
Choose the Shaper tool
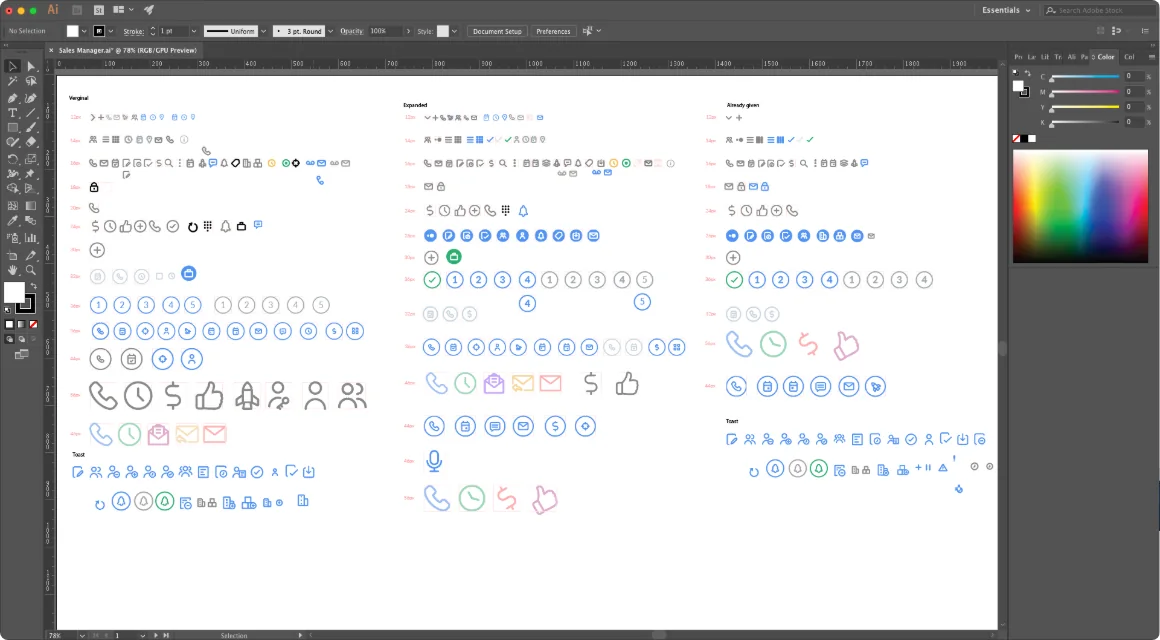pyautogui.click(x=13, y=143)
